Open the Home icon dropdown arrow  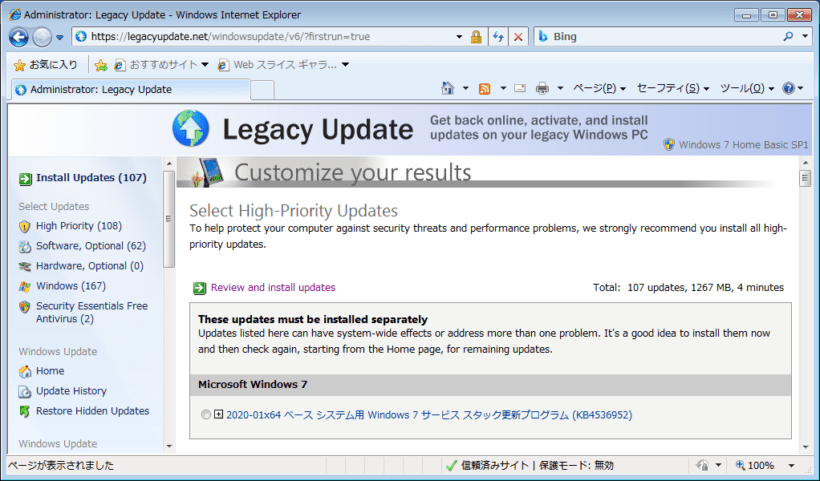465,88
